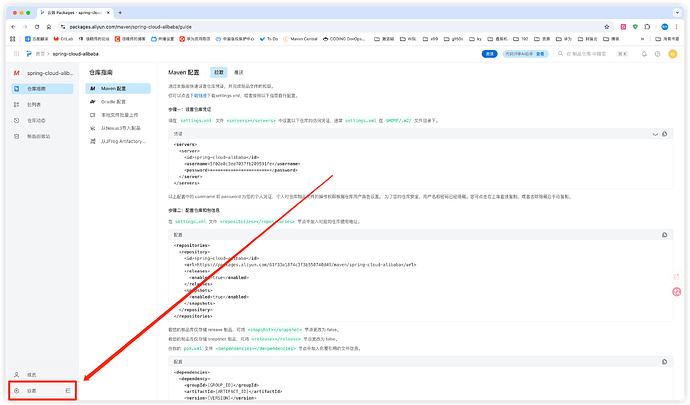This screenshot has width=690, height=405.
Task: Open the help question-mark icon in header
Action: 657,54
